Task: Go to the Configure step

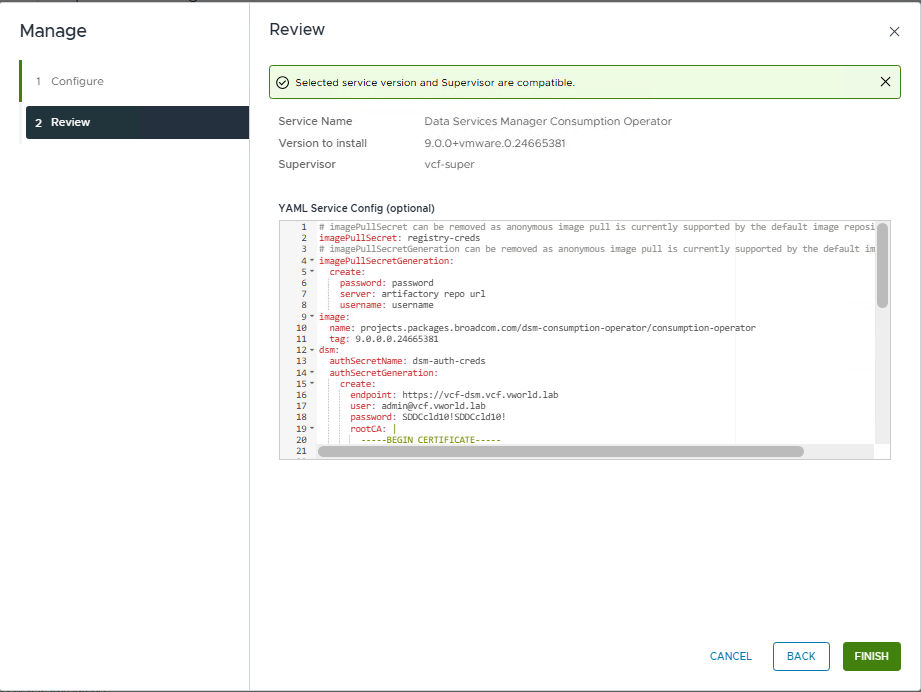Action: pos(77,81)
